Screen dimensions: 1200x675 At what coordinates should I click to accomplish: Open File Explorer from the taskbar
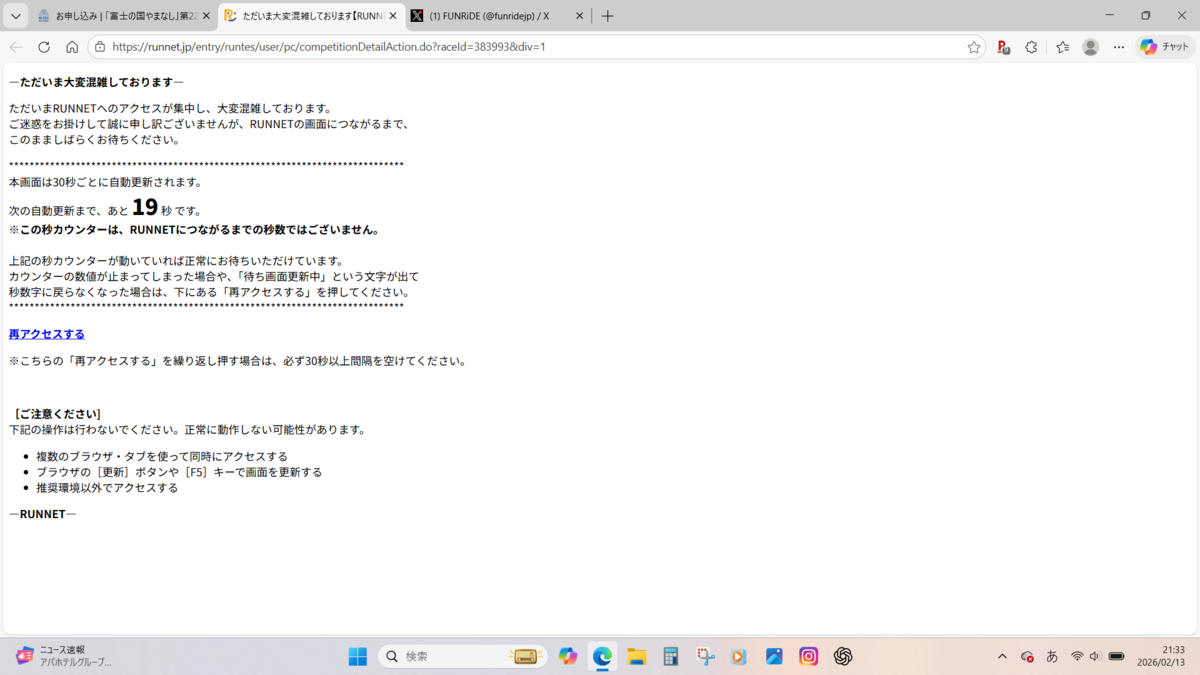click(x=637, y=656)
